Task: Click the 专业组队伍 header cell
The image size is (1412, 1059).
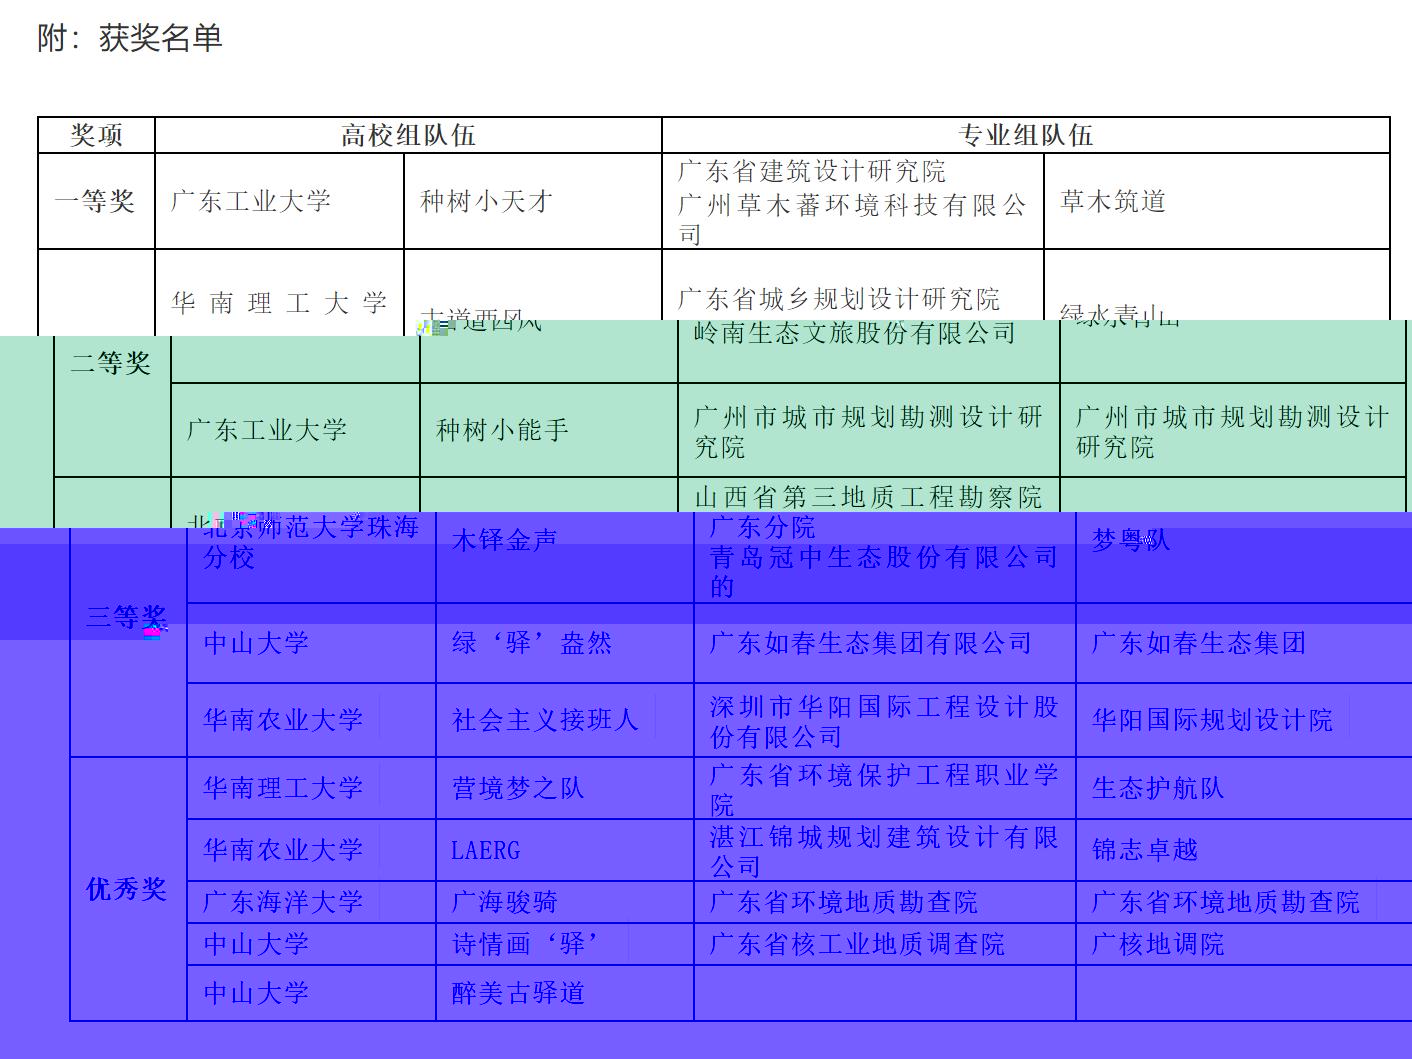Action: click(1026, 135)
